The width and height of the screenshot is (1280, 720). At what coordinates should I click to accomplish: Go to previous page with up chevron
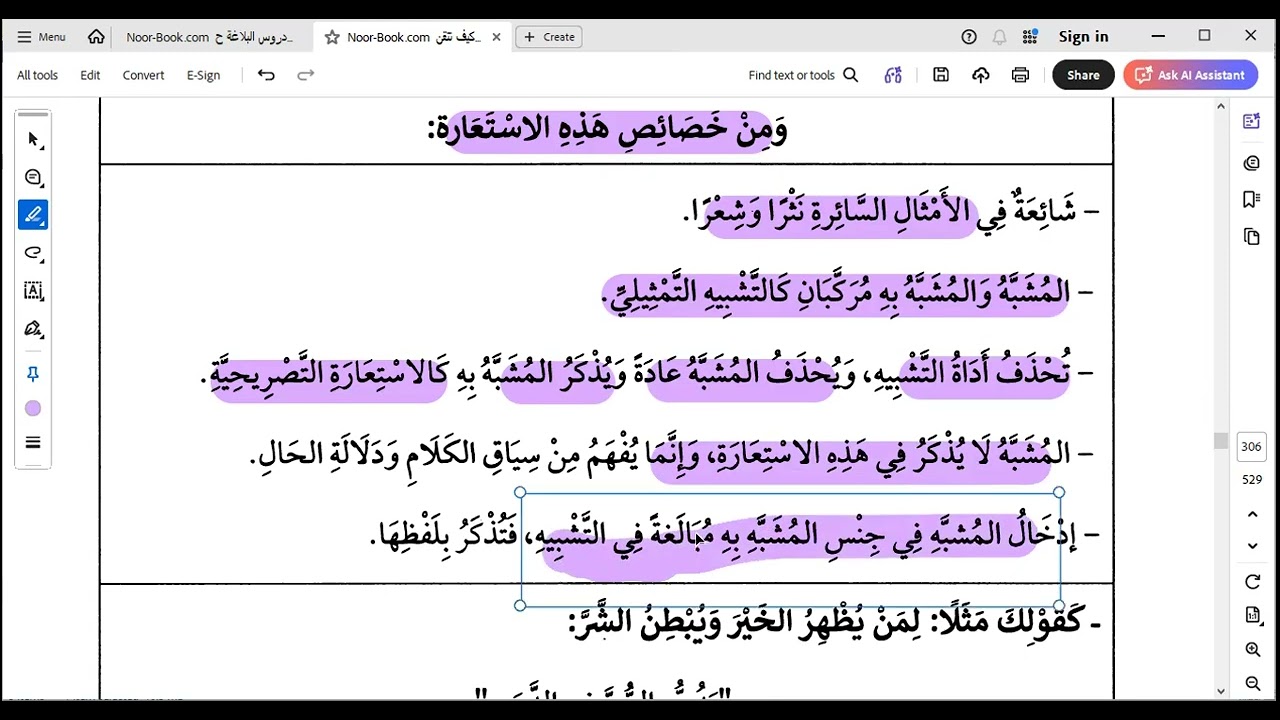click(x=1252, y=514)
